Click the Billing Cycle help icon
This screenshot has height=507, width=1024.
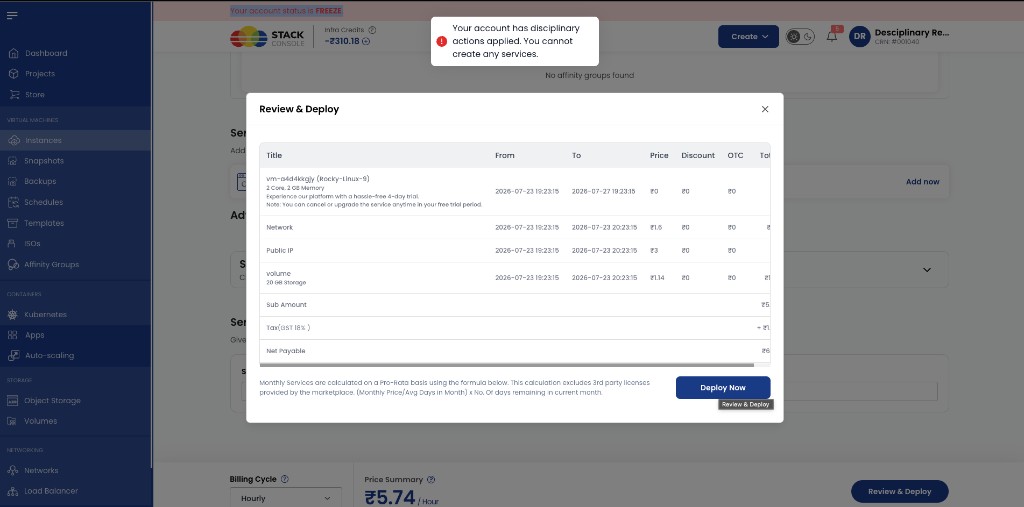[x=285, y=479]
